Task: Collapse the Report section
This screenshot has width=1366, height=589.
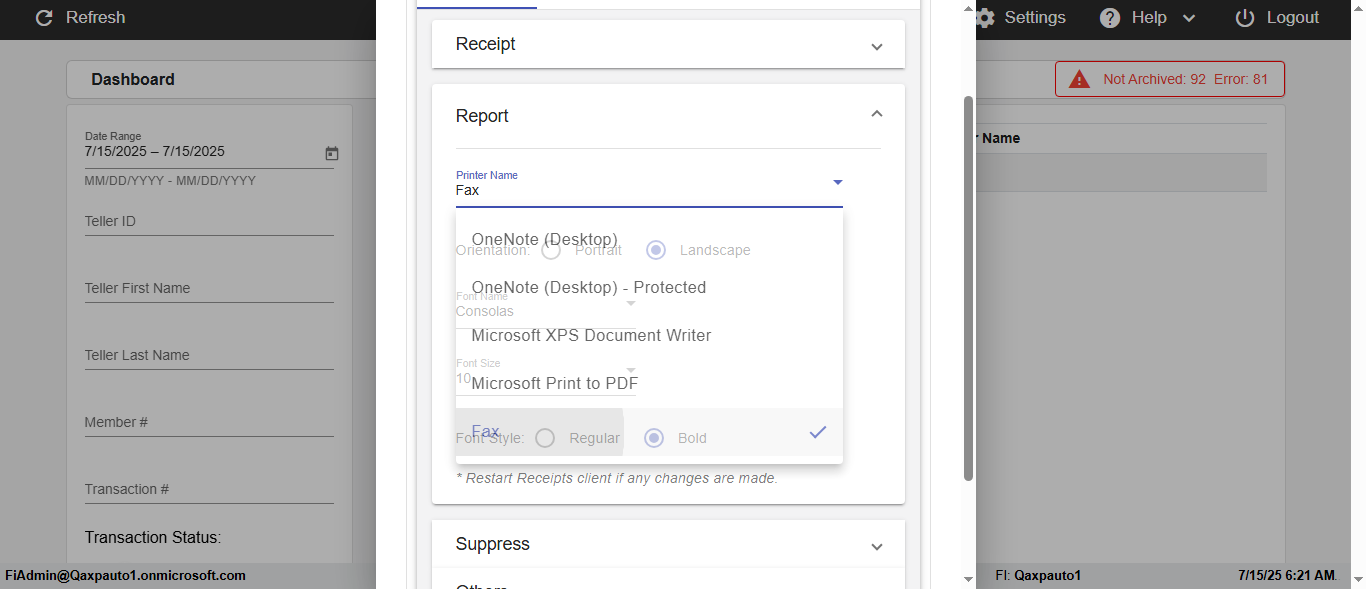Action: pyautogui.click(x=877, y=115)
